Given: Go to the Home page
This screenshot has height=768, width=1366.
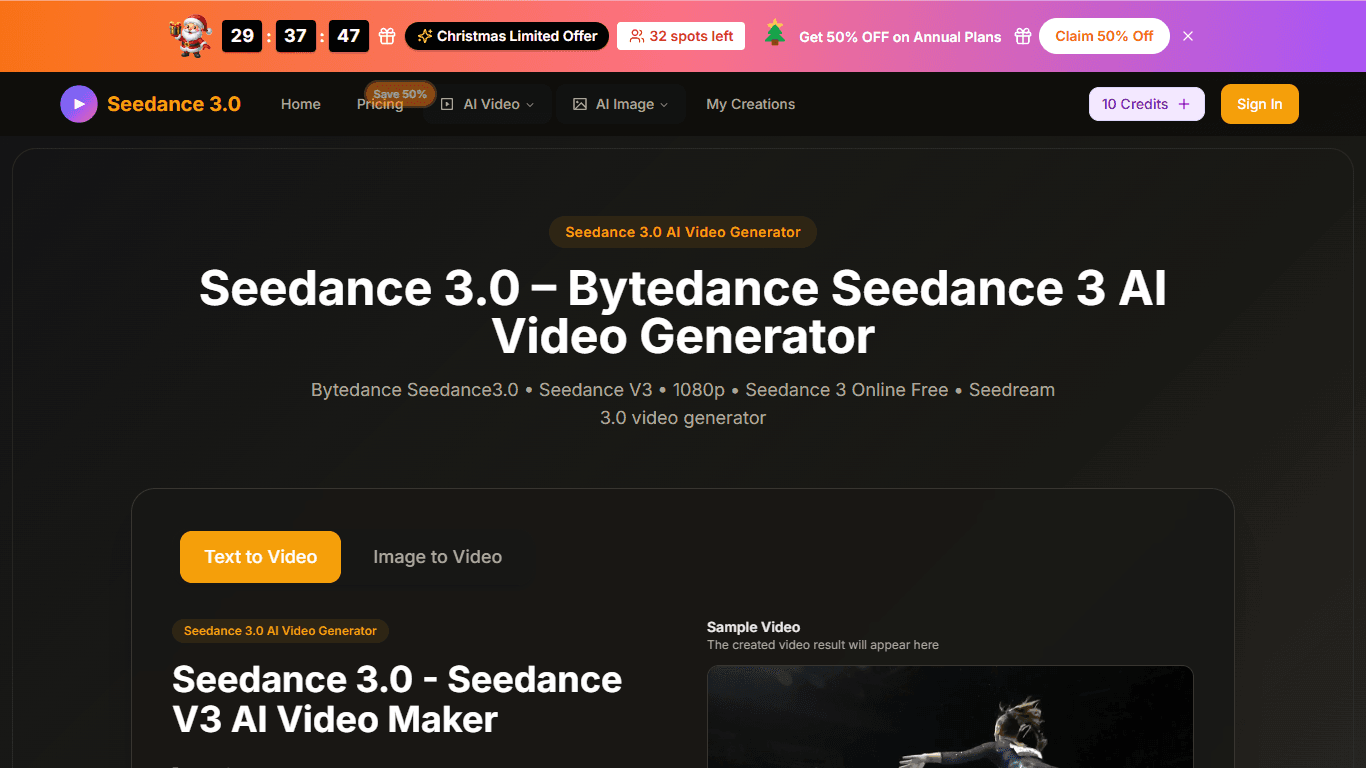Looking at the screenshot, I should (x=301, y=104).
